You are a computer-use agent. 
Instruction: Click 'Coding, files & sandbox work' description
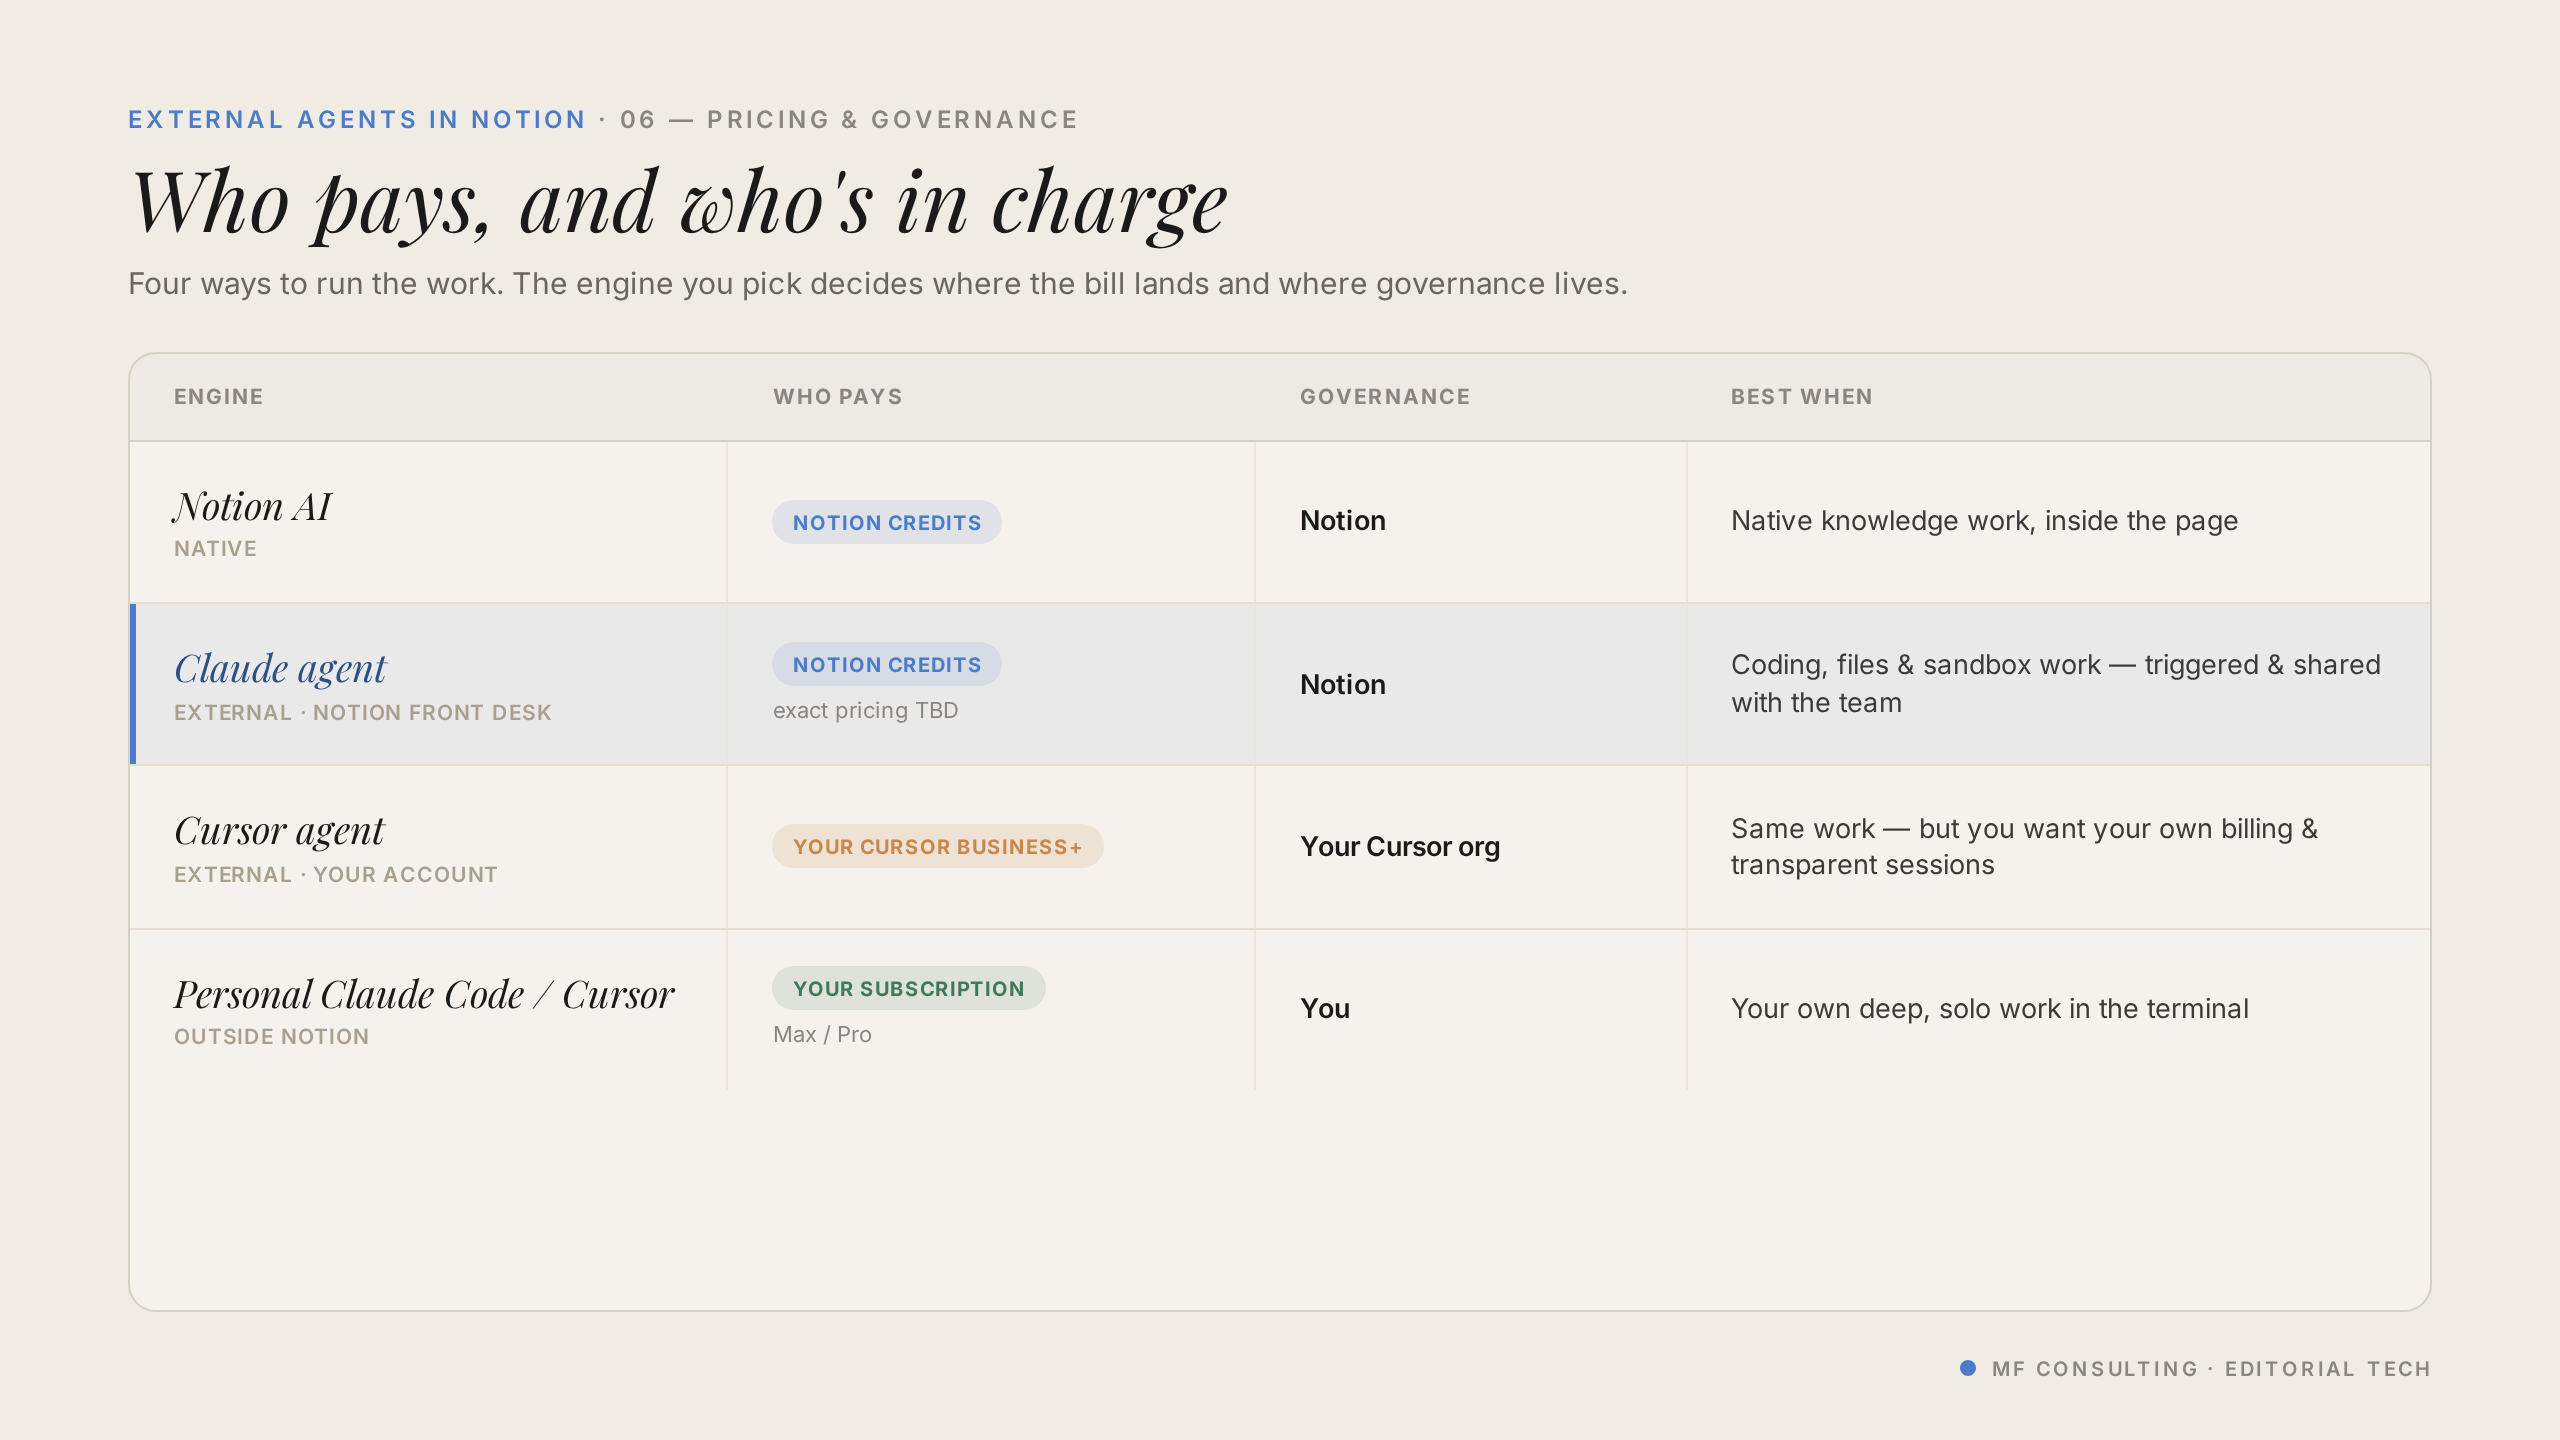pos(2056,684)
